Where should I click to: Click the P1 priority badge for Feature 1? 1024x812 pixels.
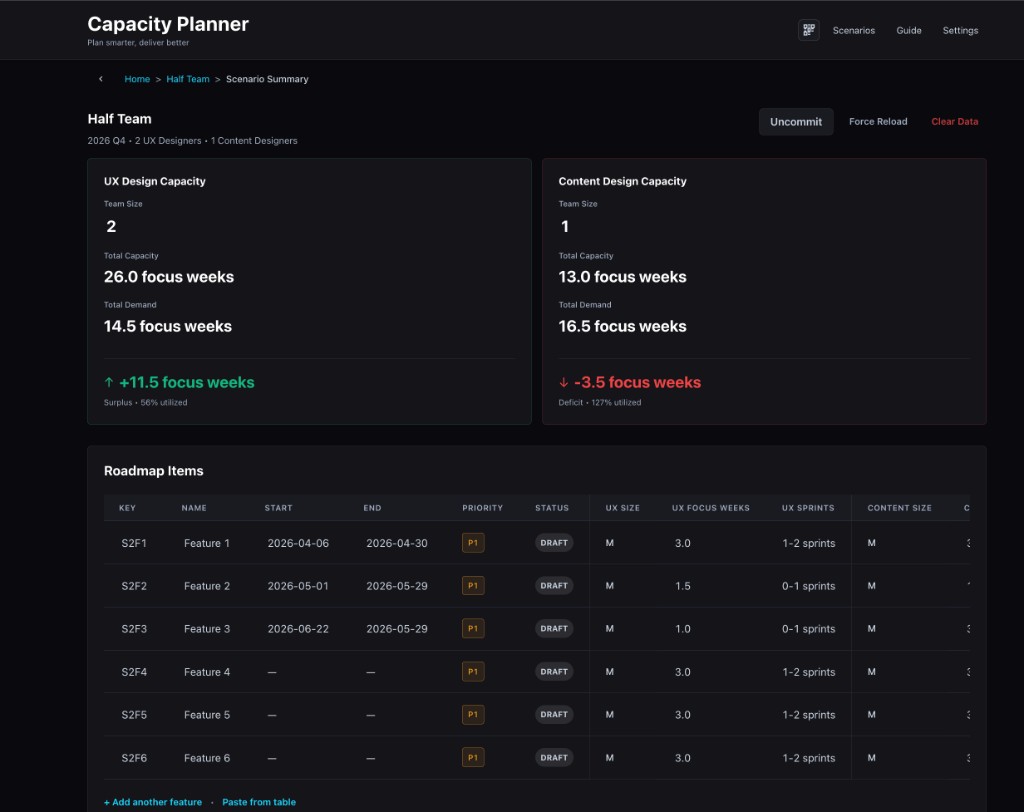[x=473, y=543]
